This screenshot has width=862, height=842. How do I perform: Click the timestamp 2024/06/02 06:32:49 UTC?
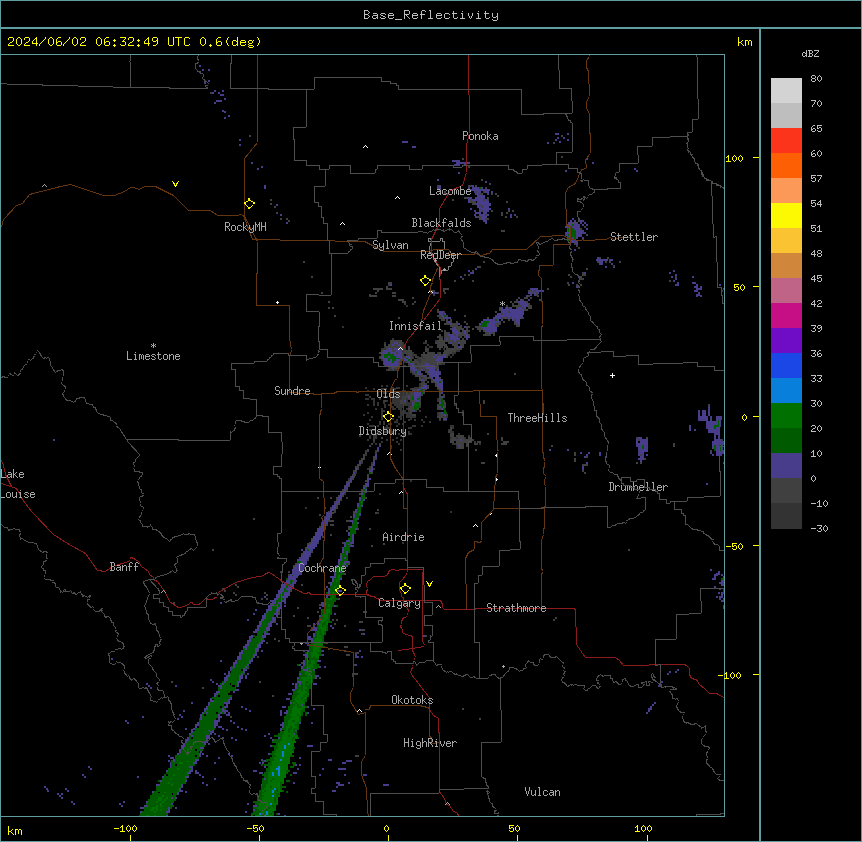[99, 42]
